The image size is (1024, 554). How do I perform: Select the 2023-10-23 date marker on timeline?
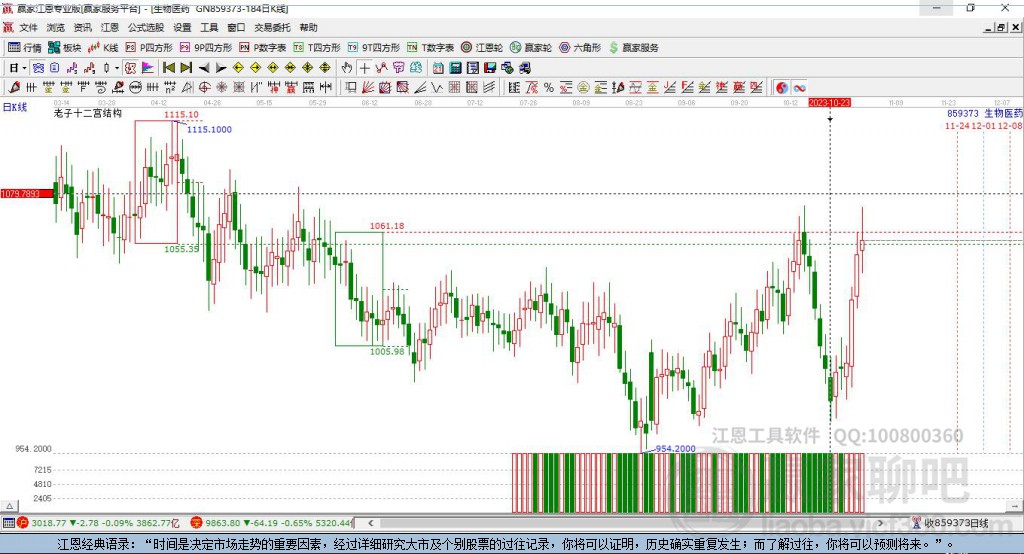(829, 102)
